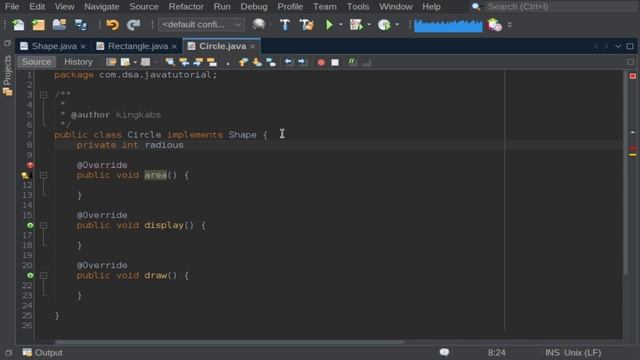Click the Profile Project icon
The height and width of the screenshot is (360, 640).
tap(384, 25)
